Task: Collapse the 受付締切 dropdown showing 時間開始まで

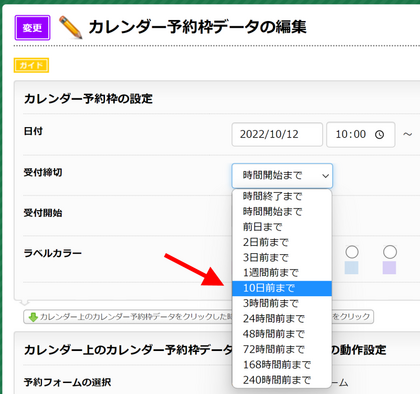Action: coord(282,175)
